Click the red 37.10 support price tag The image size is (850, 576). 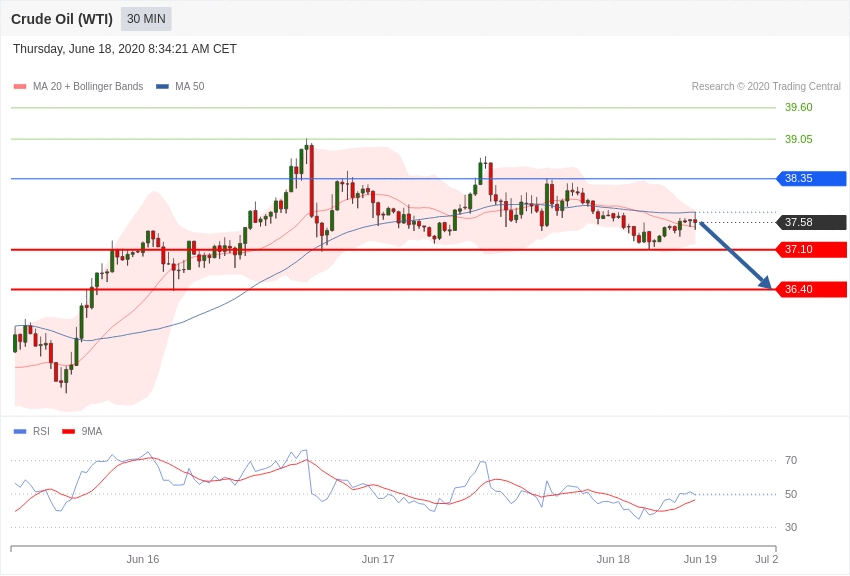[812, 249]
